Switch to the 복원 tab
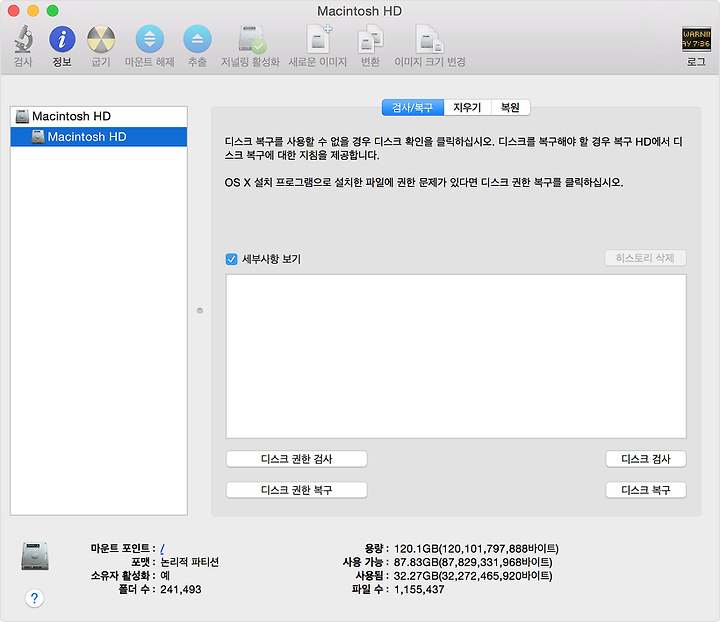720x622 pixels. coord(510,107)
